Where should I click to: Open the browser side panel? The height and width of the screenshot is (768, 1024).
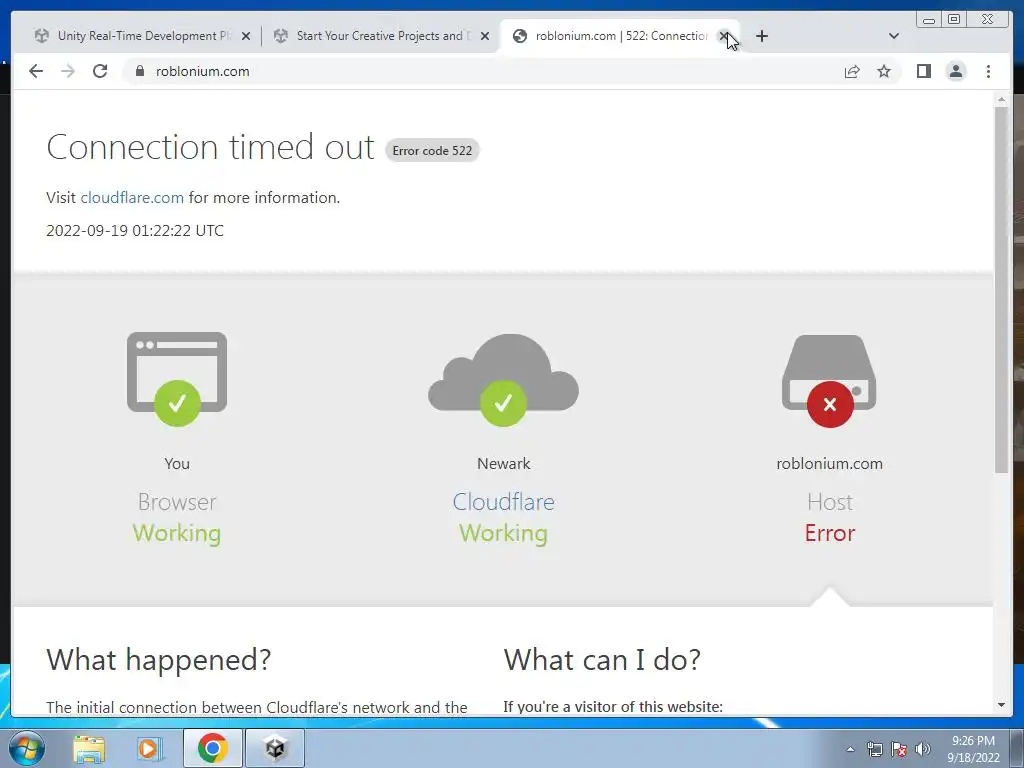click(x=923, y=71)
